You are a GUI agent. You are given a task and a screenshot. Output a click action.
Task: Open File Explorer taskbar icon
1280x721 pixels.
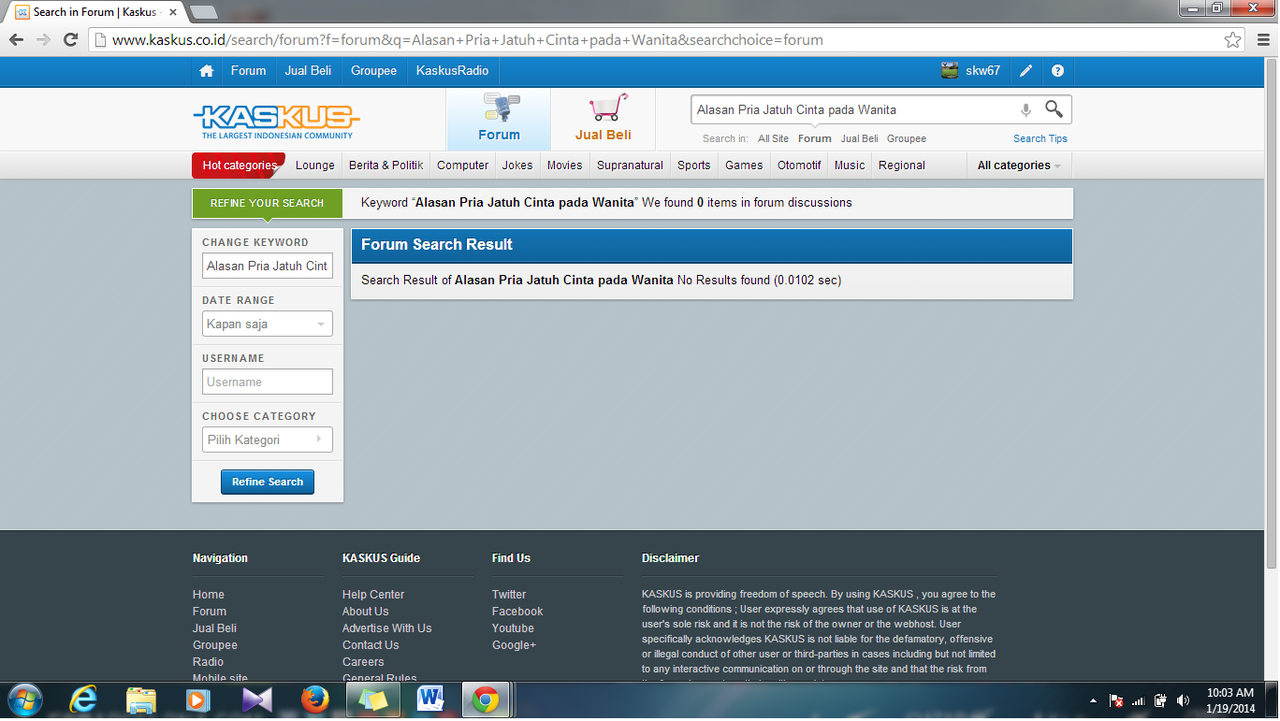pos(141,699)
